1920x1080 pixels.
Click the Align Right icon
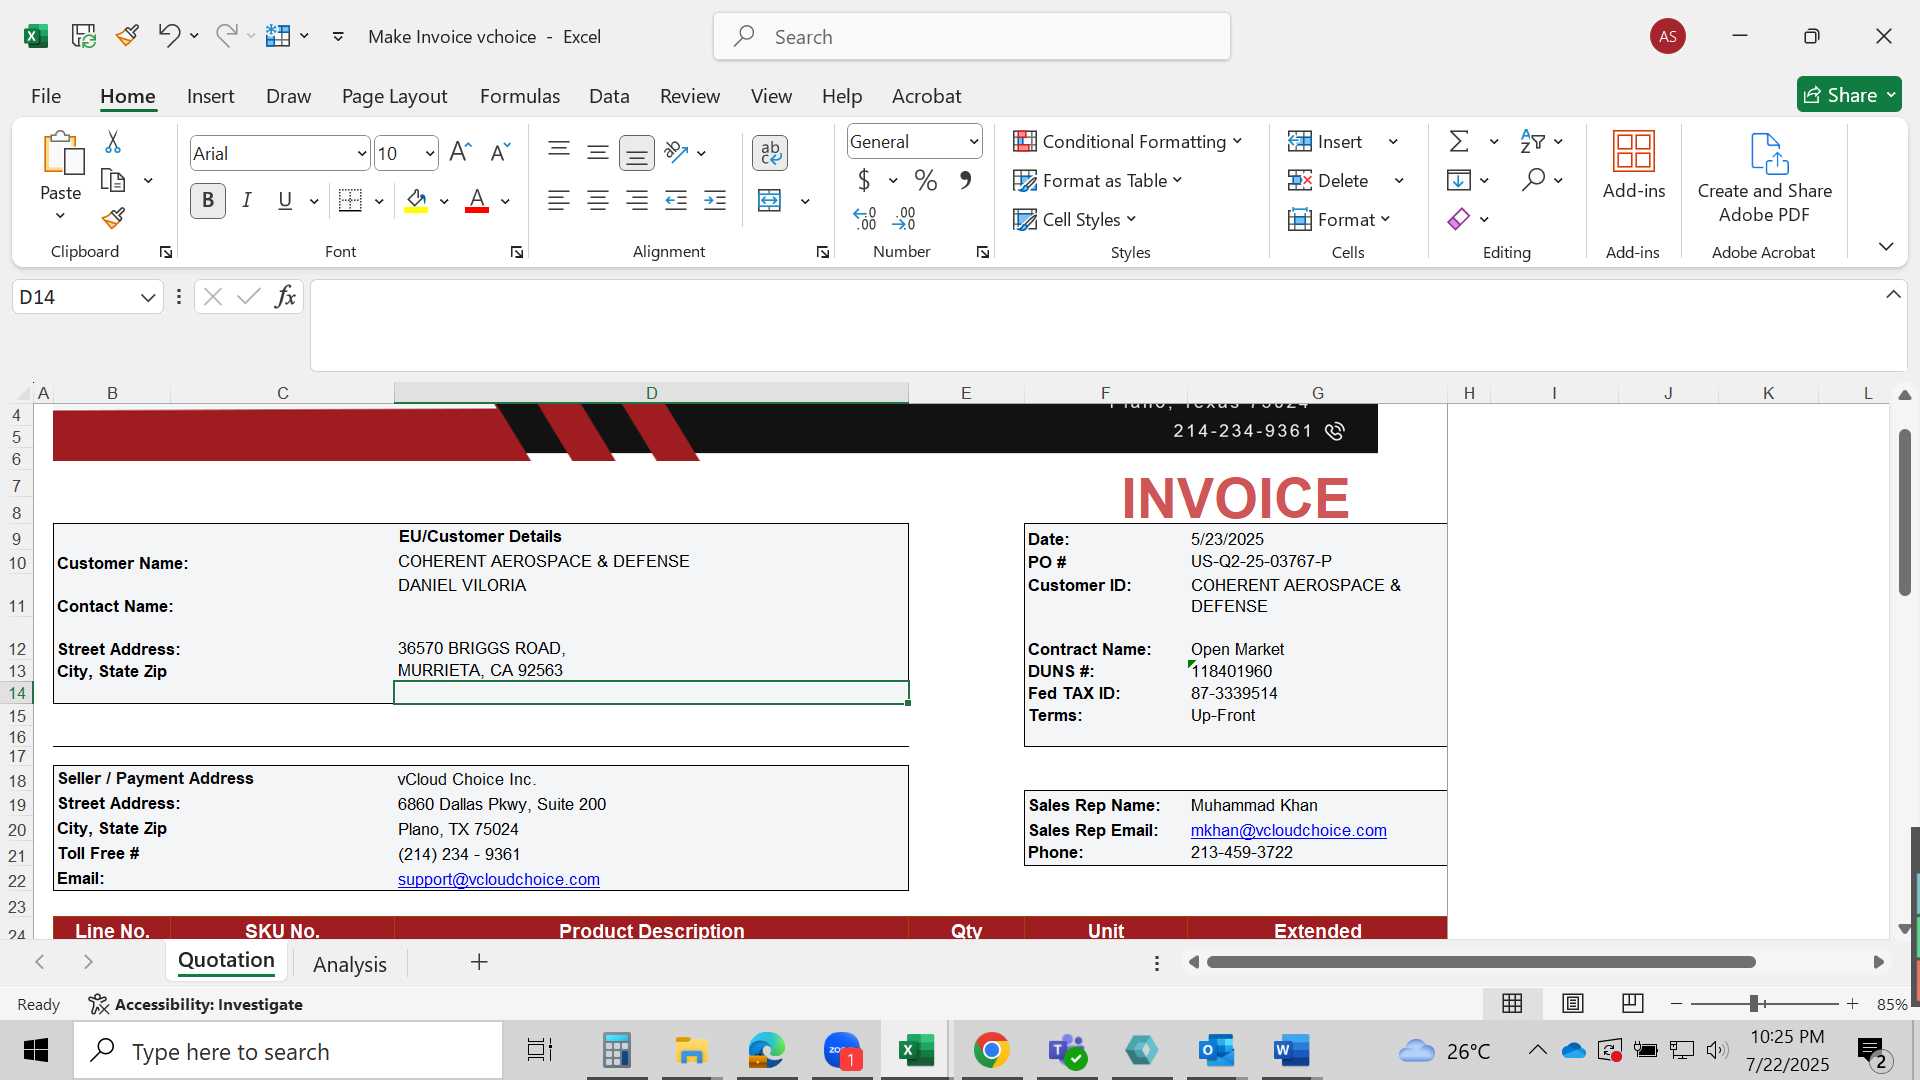click(x=637, y=201)
